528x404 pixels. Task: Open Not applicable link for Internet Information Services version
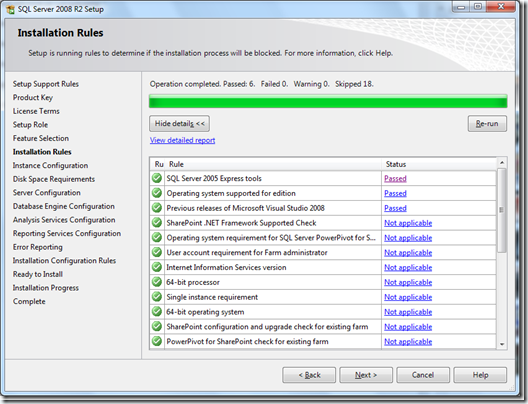408,267
